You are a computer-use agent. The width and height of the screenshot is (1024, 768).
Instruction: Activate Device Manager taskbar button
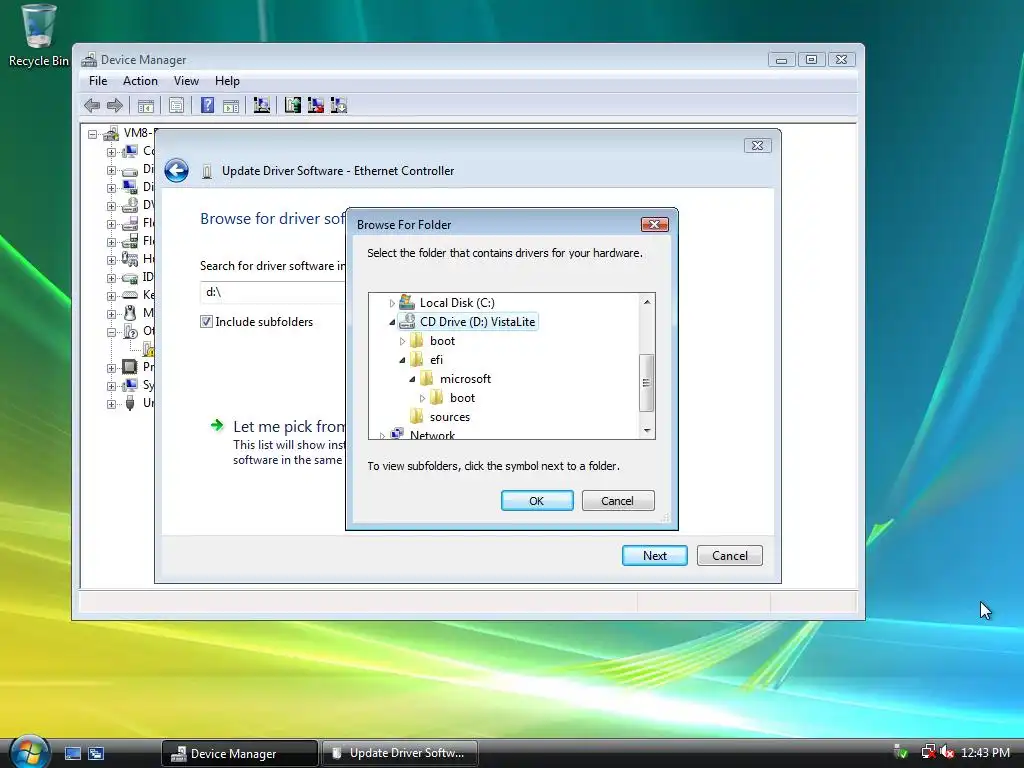click(239, 754)
